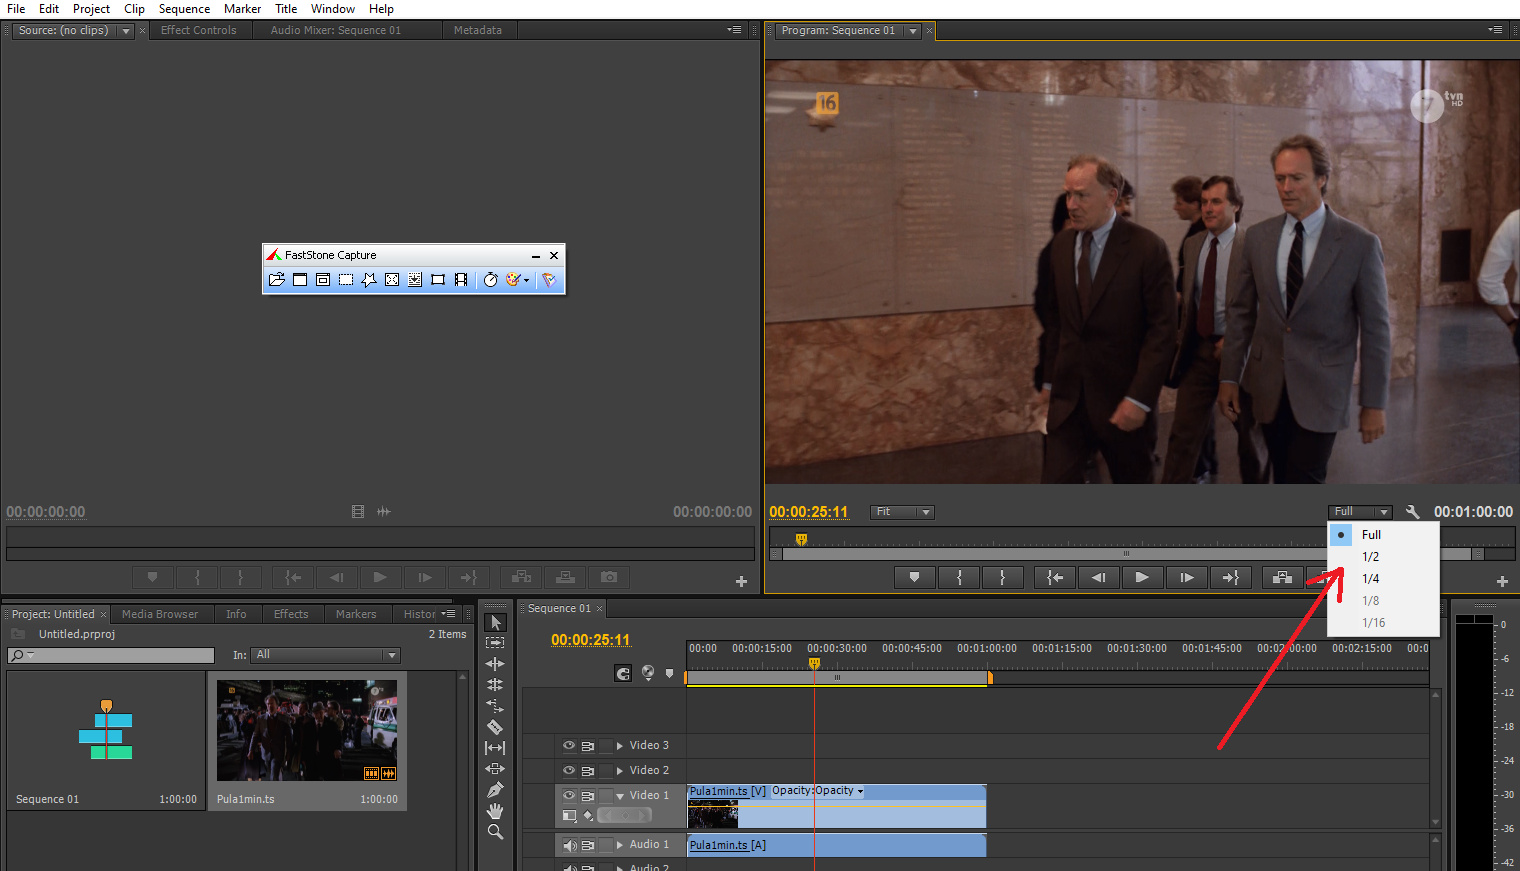Open the In: All search scope dropdown
Viewport: 1520px width, 871px height.
[x=325, y=655]
